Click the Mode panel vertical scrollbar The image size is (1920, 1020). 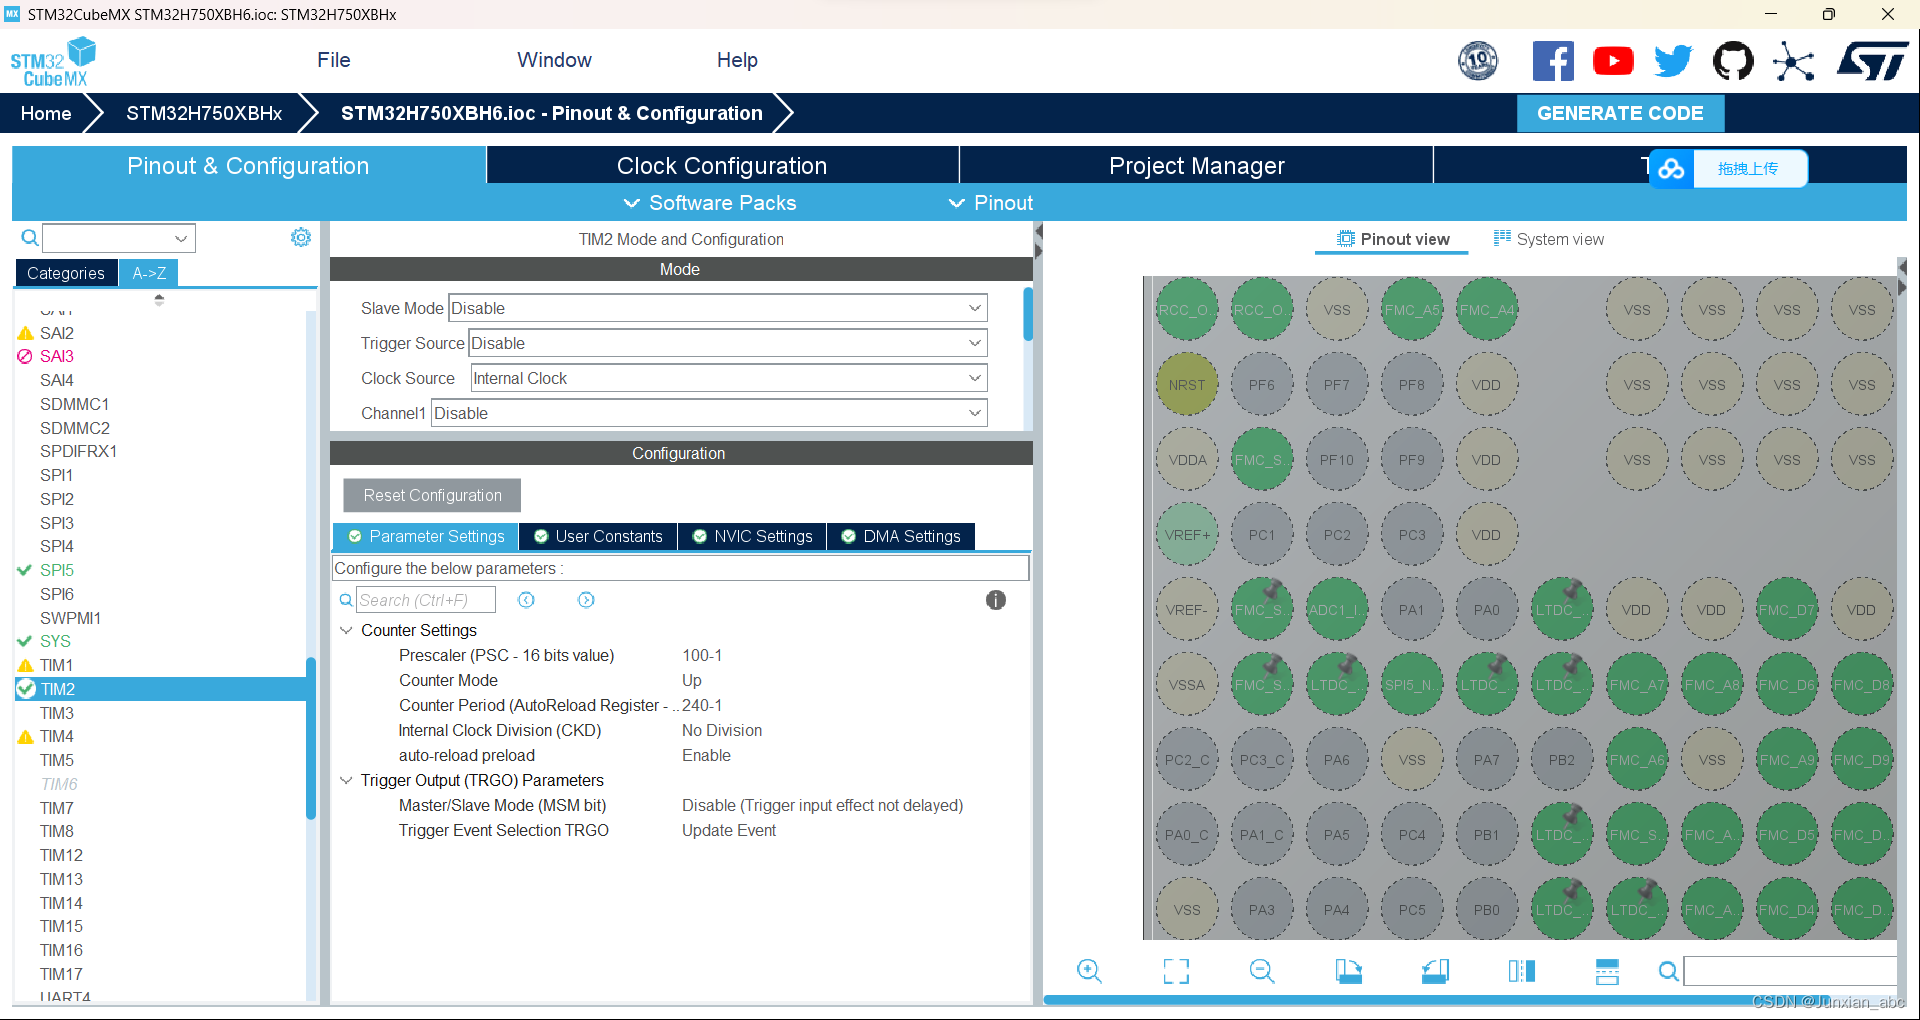coord(1028,314)
